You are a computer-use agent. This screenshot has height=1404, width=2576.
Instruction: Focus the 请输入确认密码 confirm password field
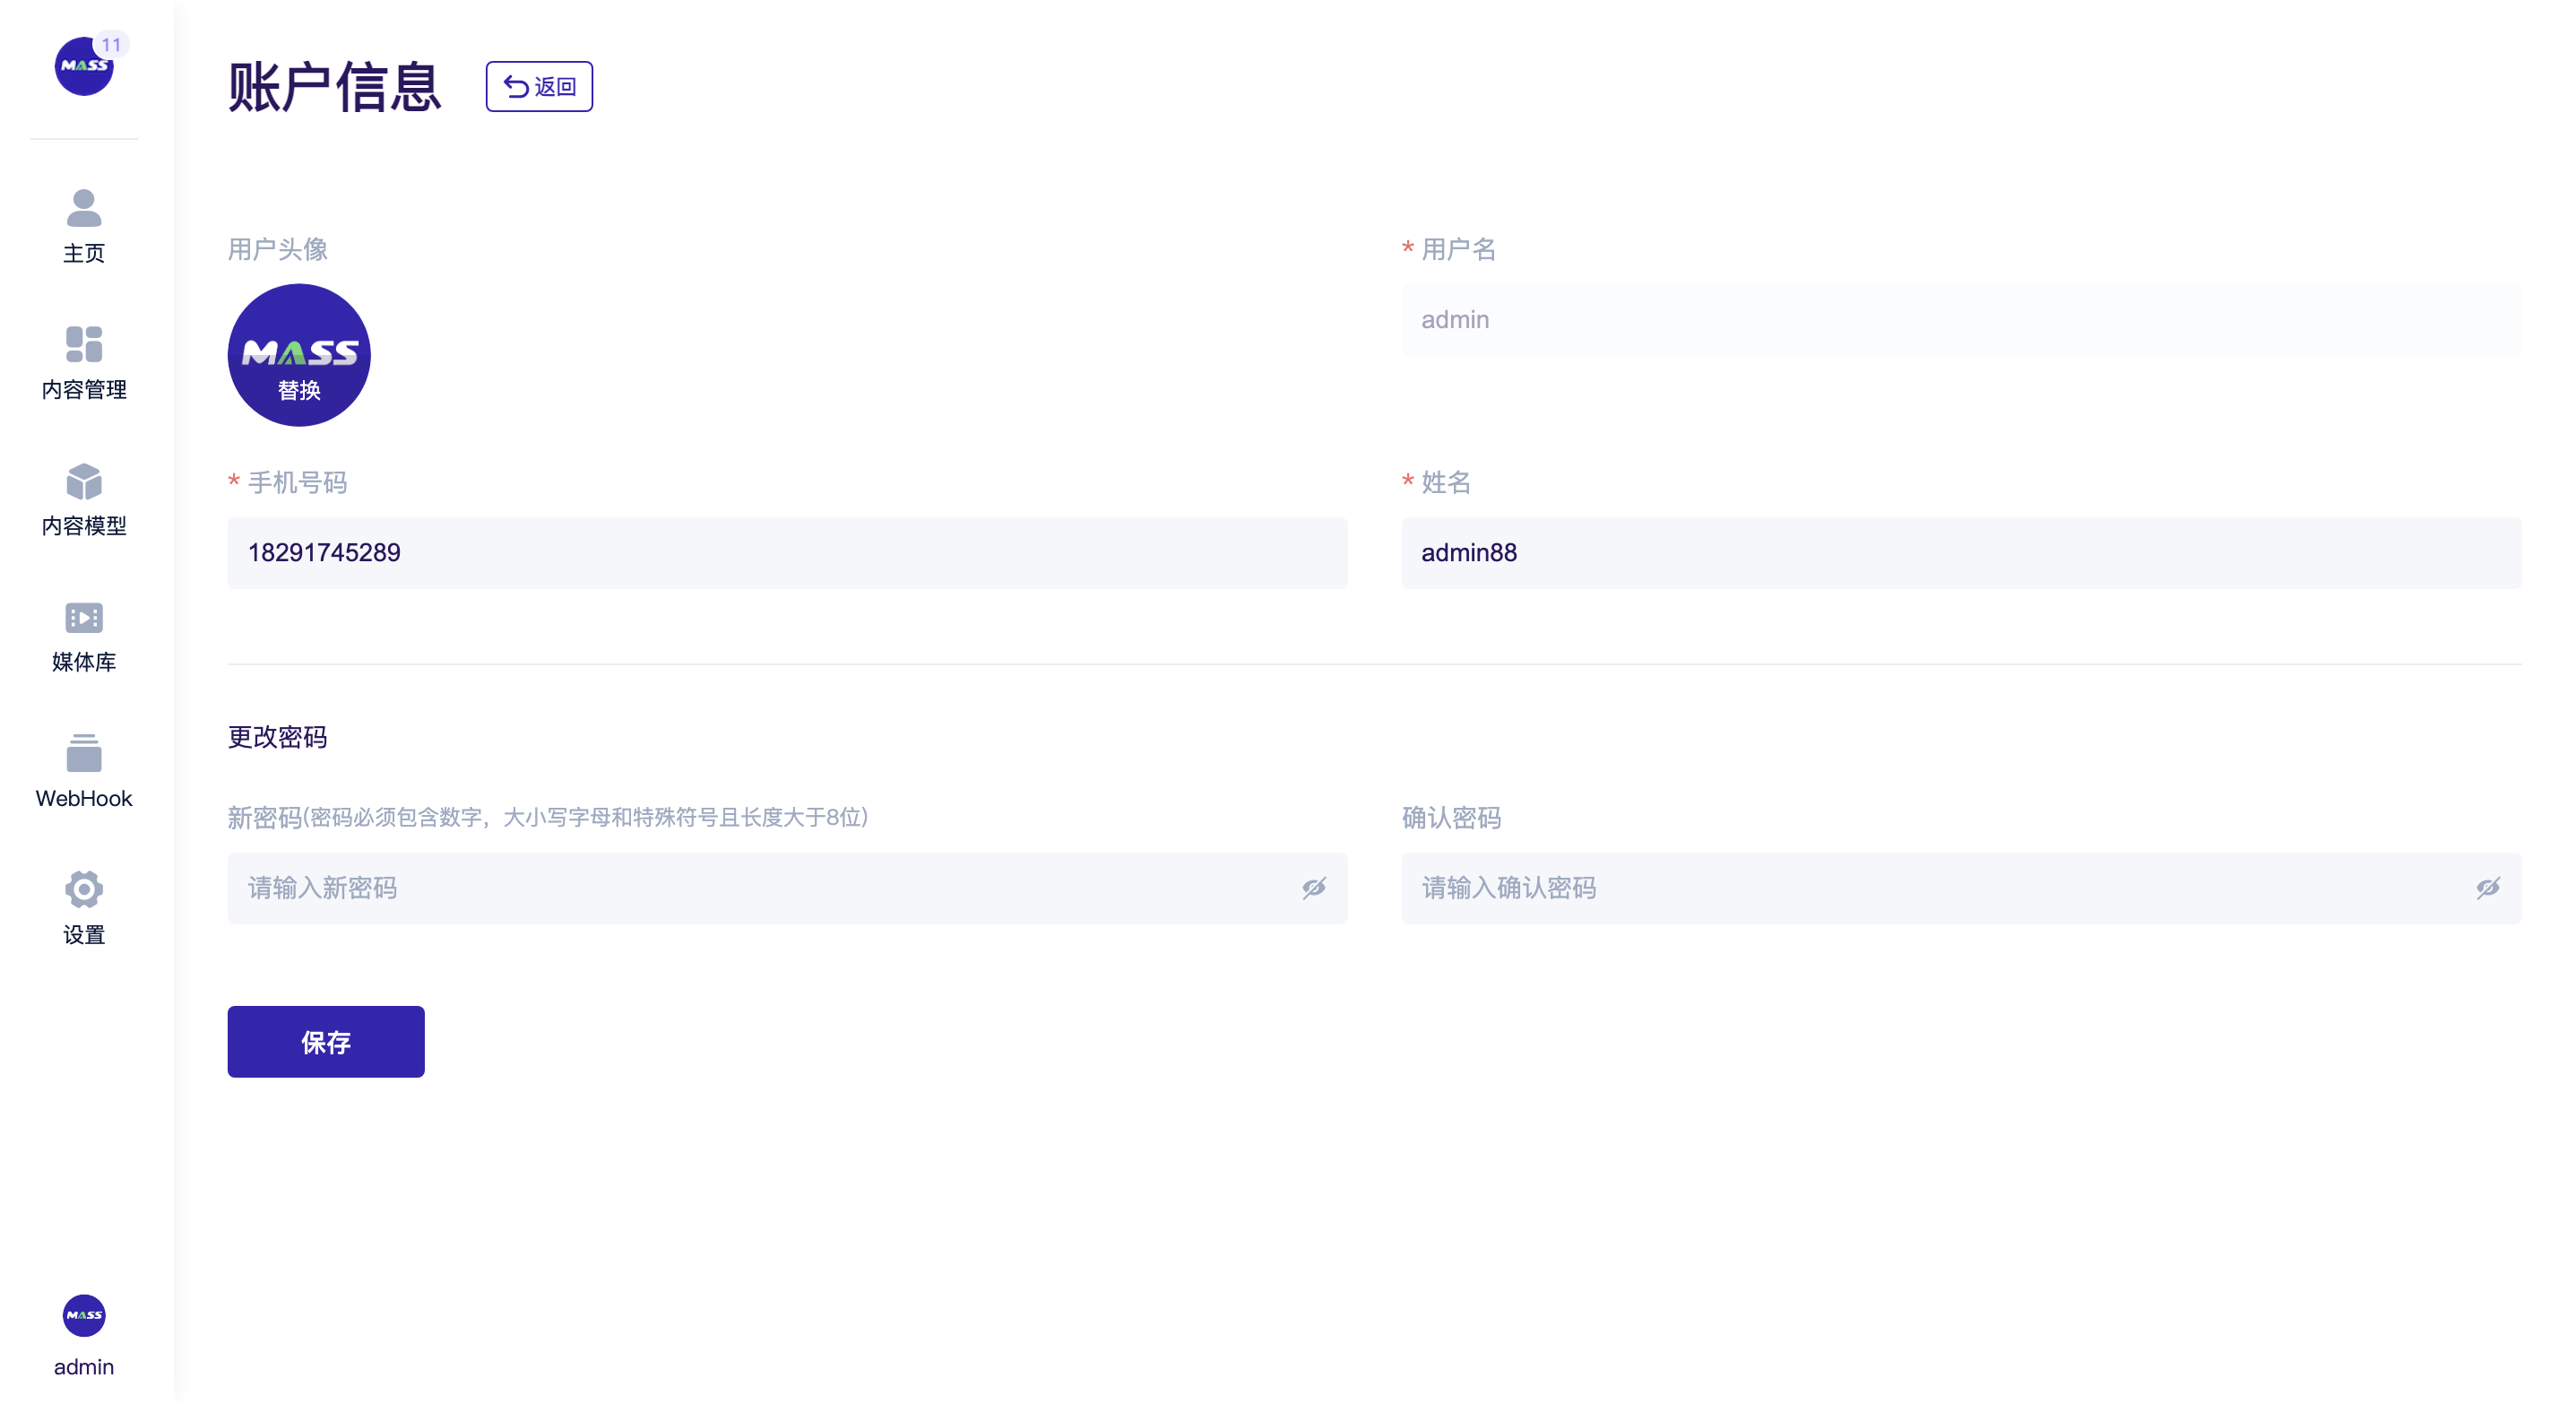point(1961,888)
